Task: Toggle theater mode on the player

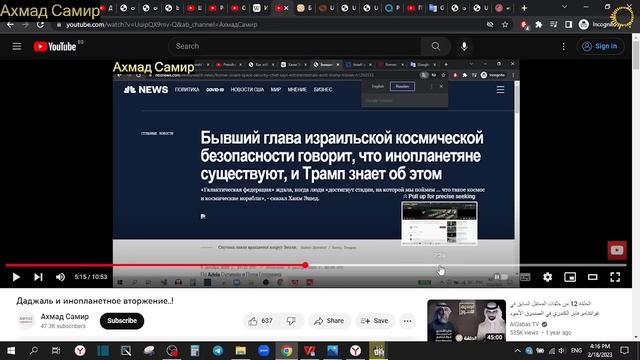Action: (x=593, y=277)
